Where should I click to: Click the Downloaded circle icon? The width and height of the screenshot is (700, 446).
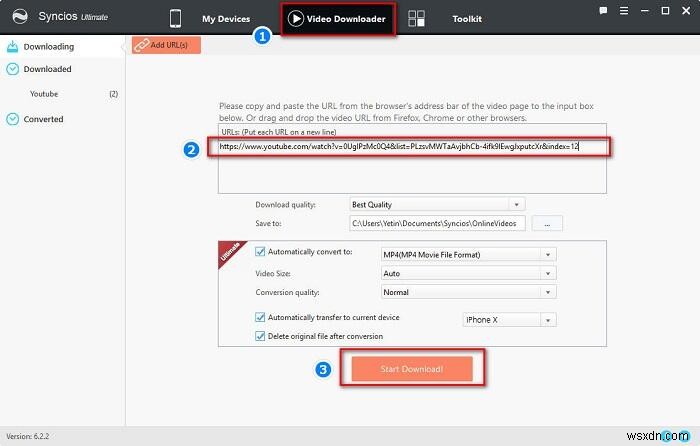click(x=12, y=69)
